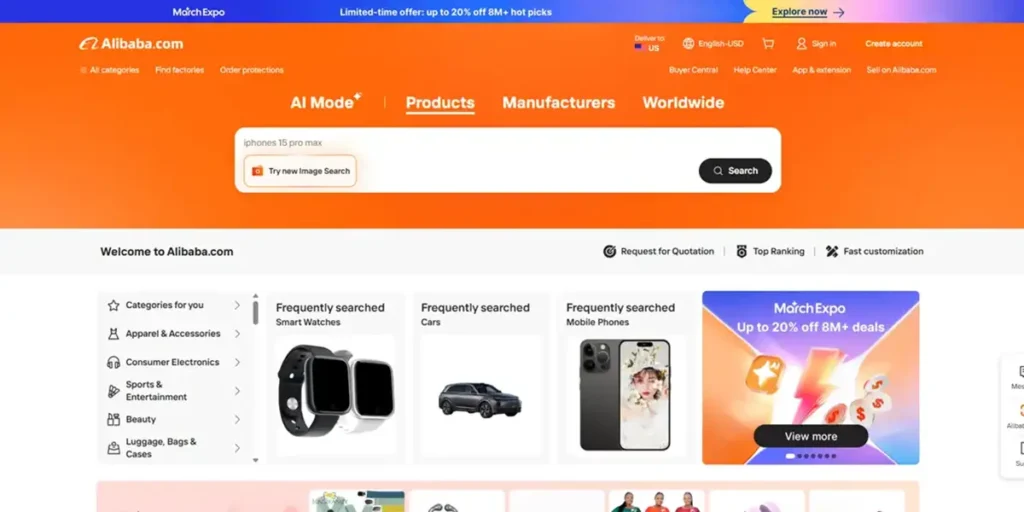Expand Apparel & Accessories chevron

click(x=237, y=334)
